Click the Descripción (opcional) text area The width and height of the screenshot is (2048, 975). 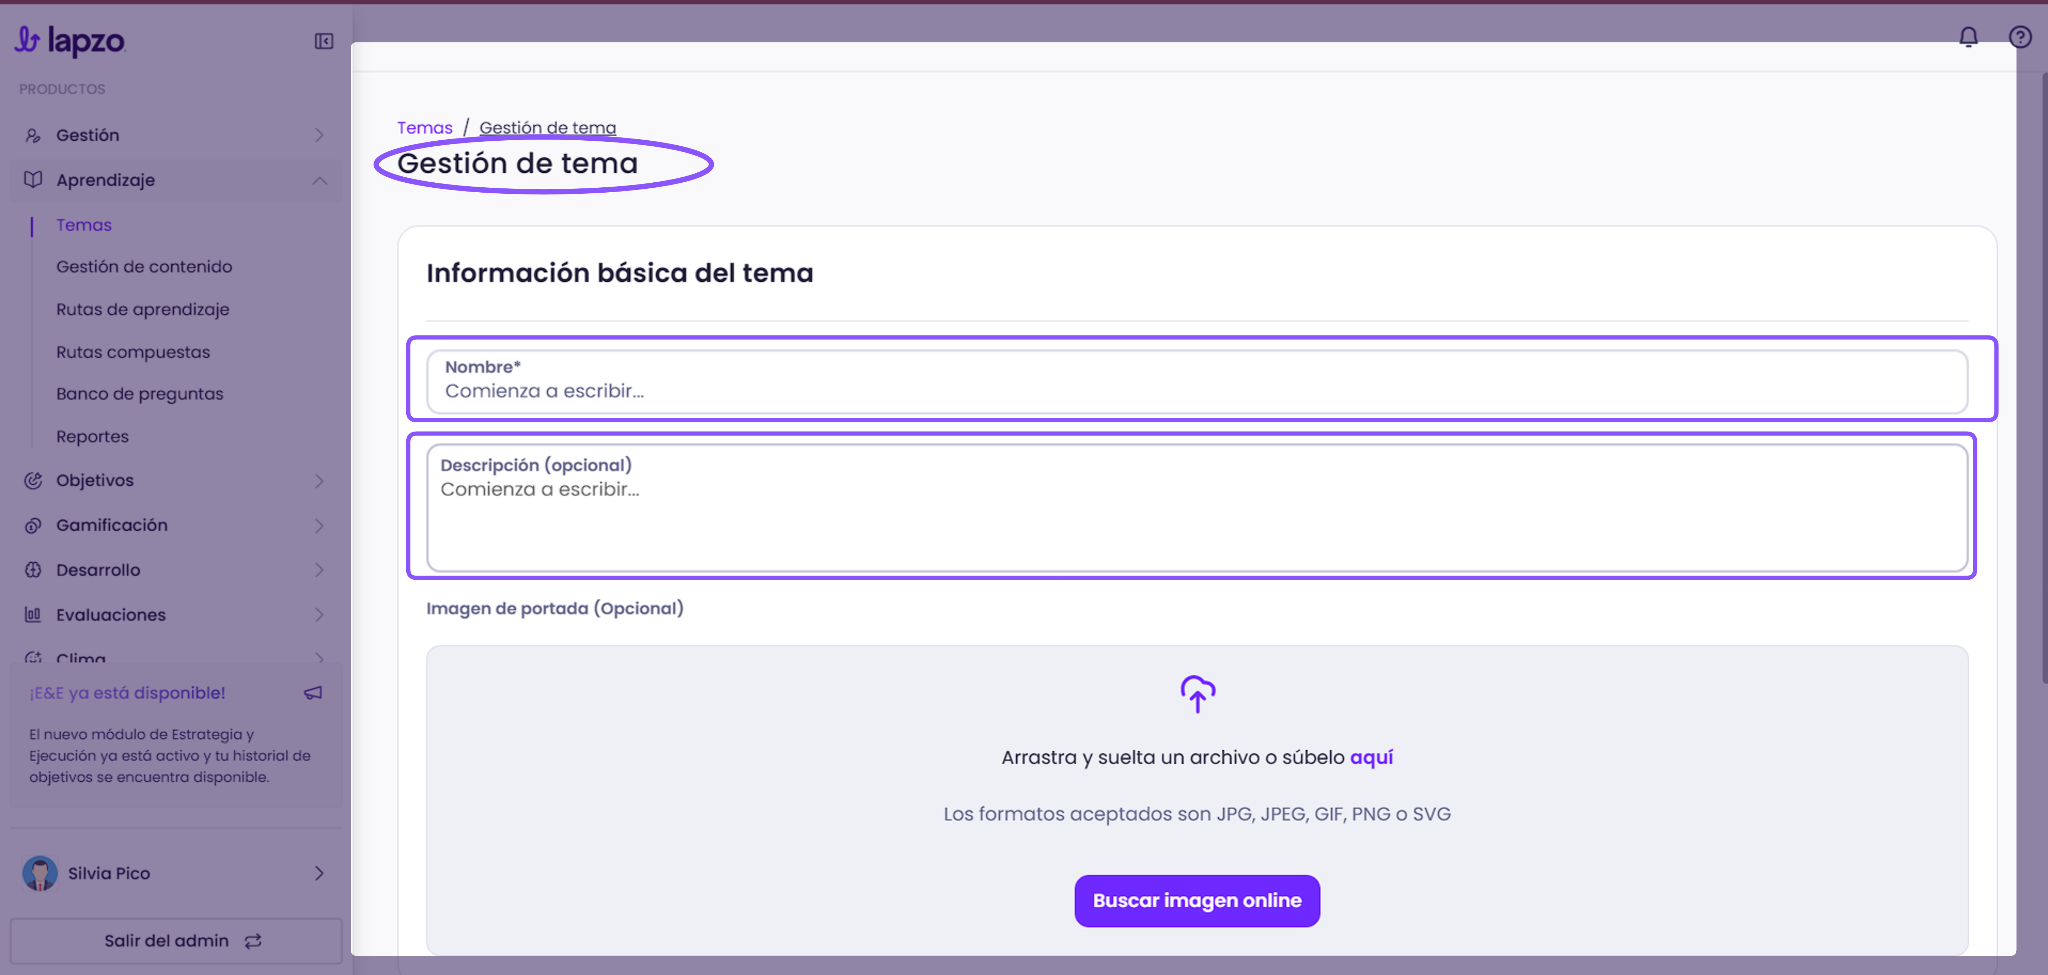coord(1197,508)
